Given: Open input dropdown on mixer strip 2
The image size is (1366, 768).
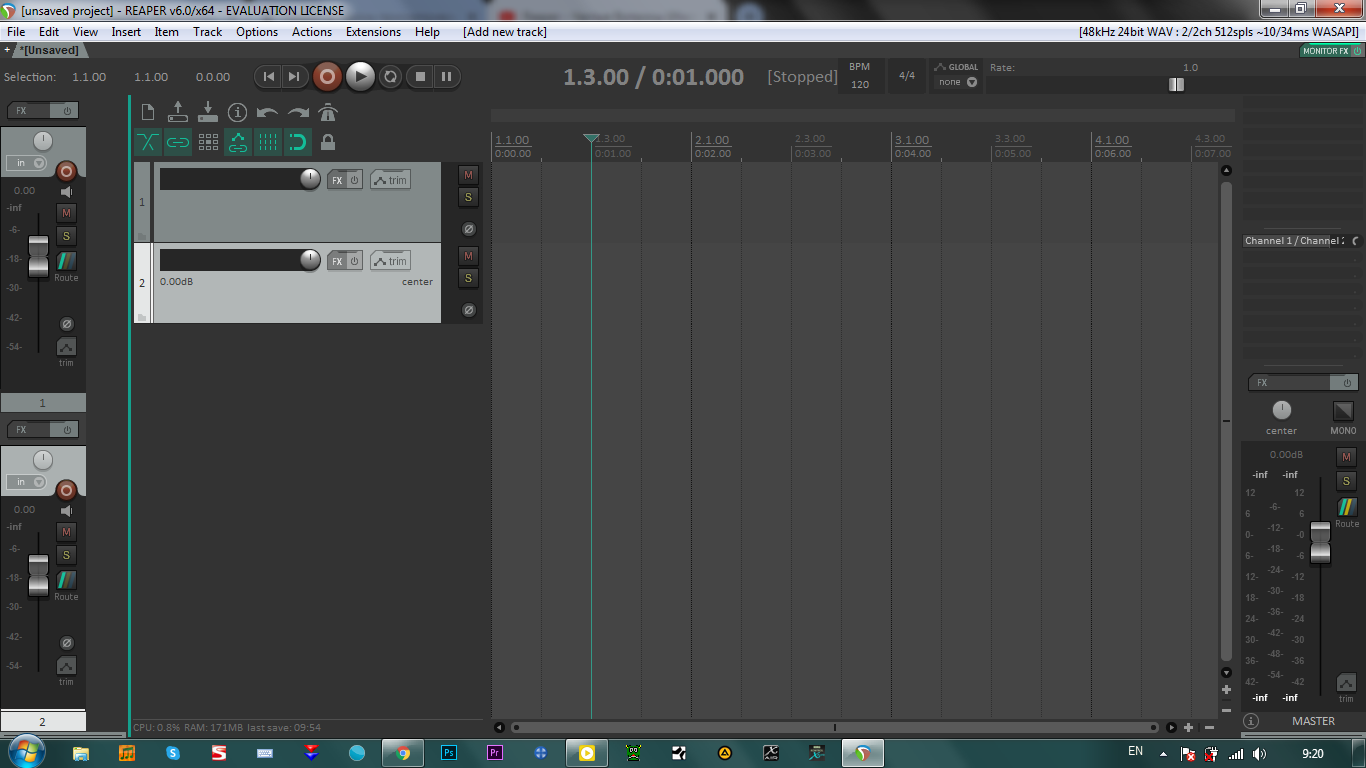Looking at the screenshot, I should 27,482.
